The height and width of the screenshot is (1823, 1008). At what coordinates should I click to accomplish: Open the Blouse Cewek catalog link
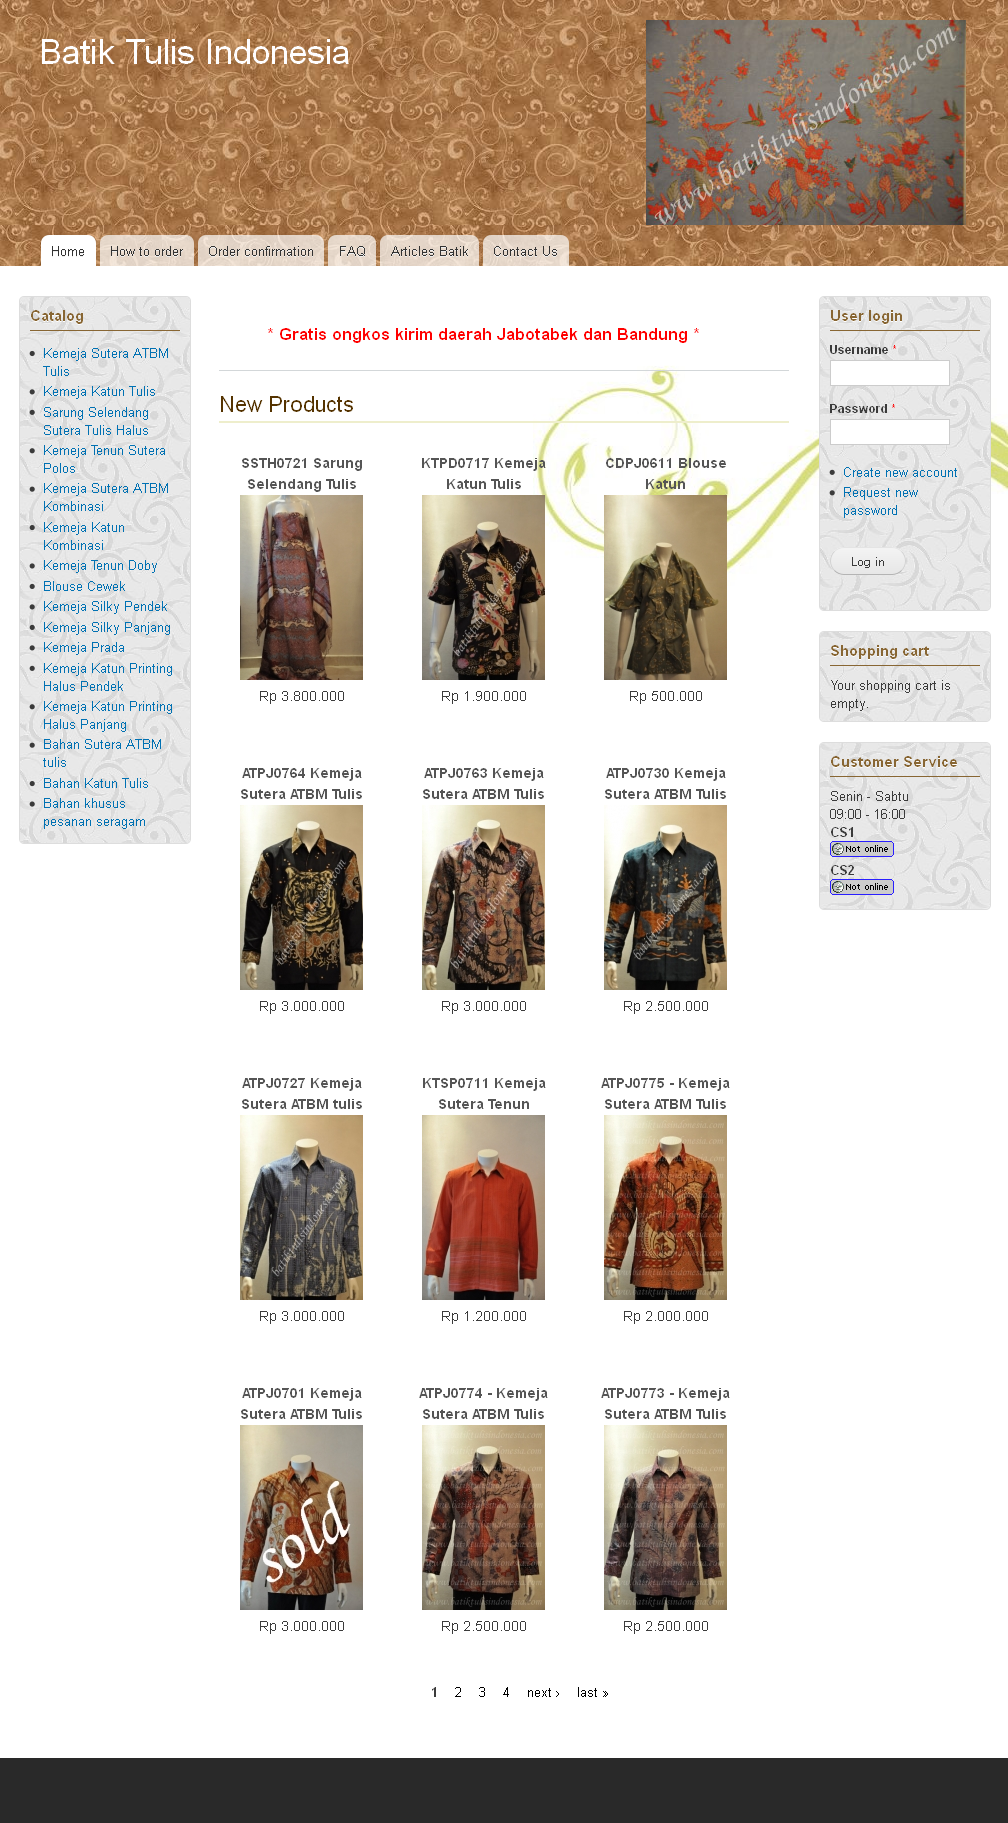(84, 587)
